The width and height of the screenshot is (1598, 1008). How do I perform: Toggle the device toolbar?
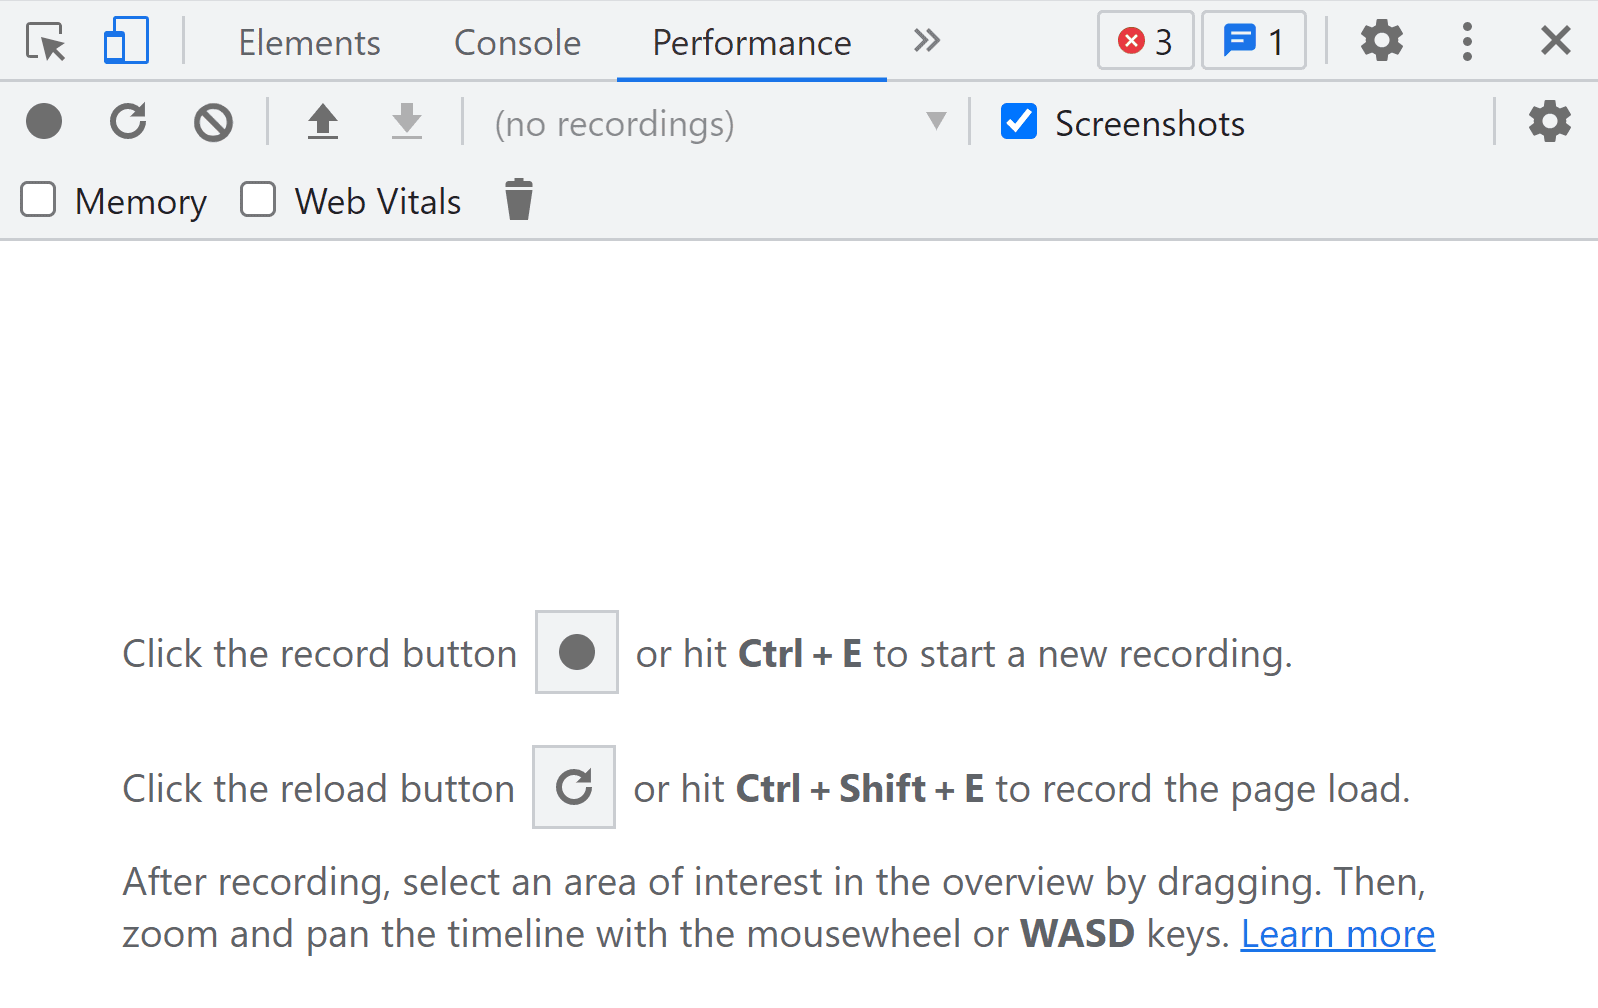click(126, 41)
